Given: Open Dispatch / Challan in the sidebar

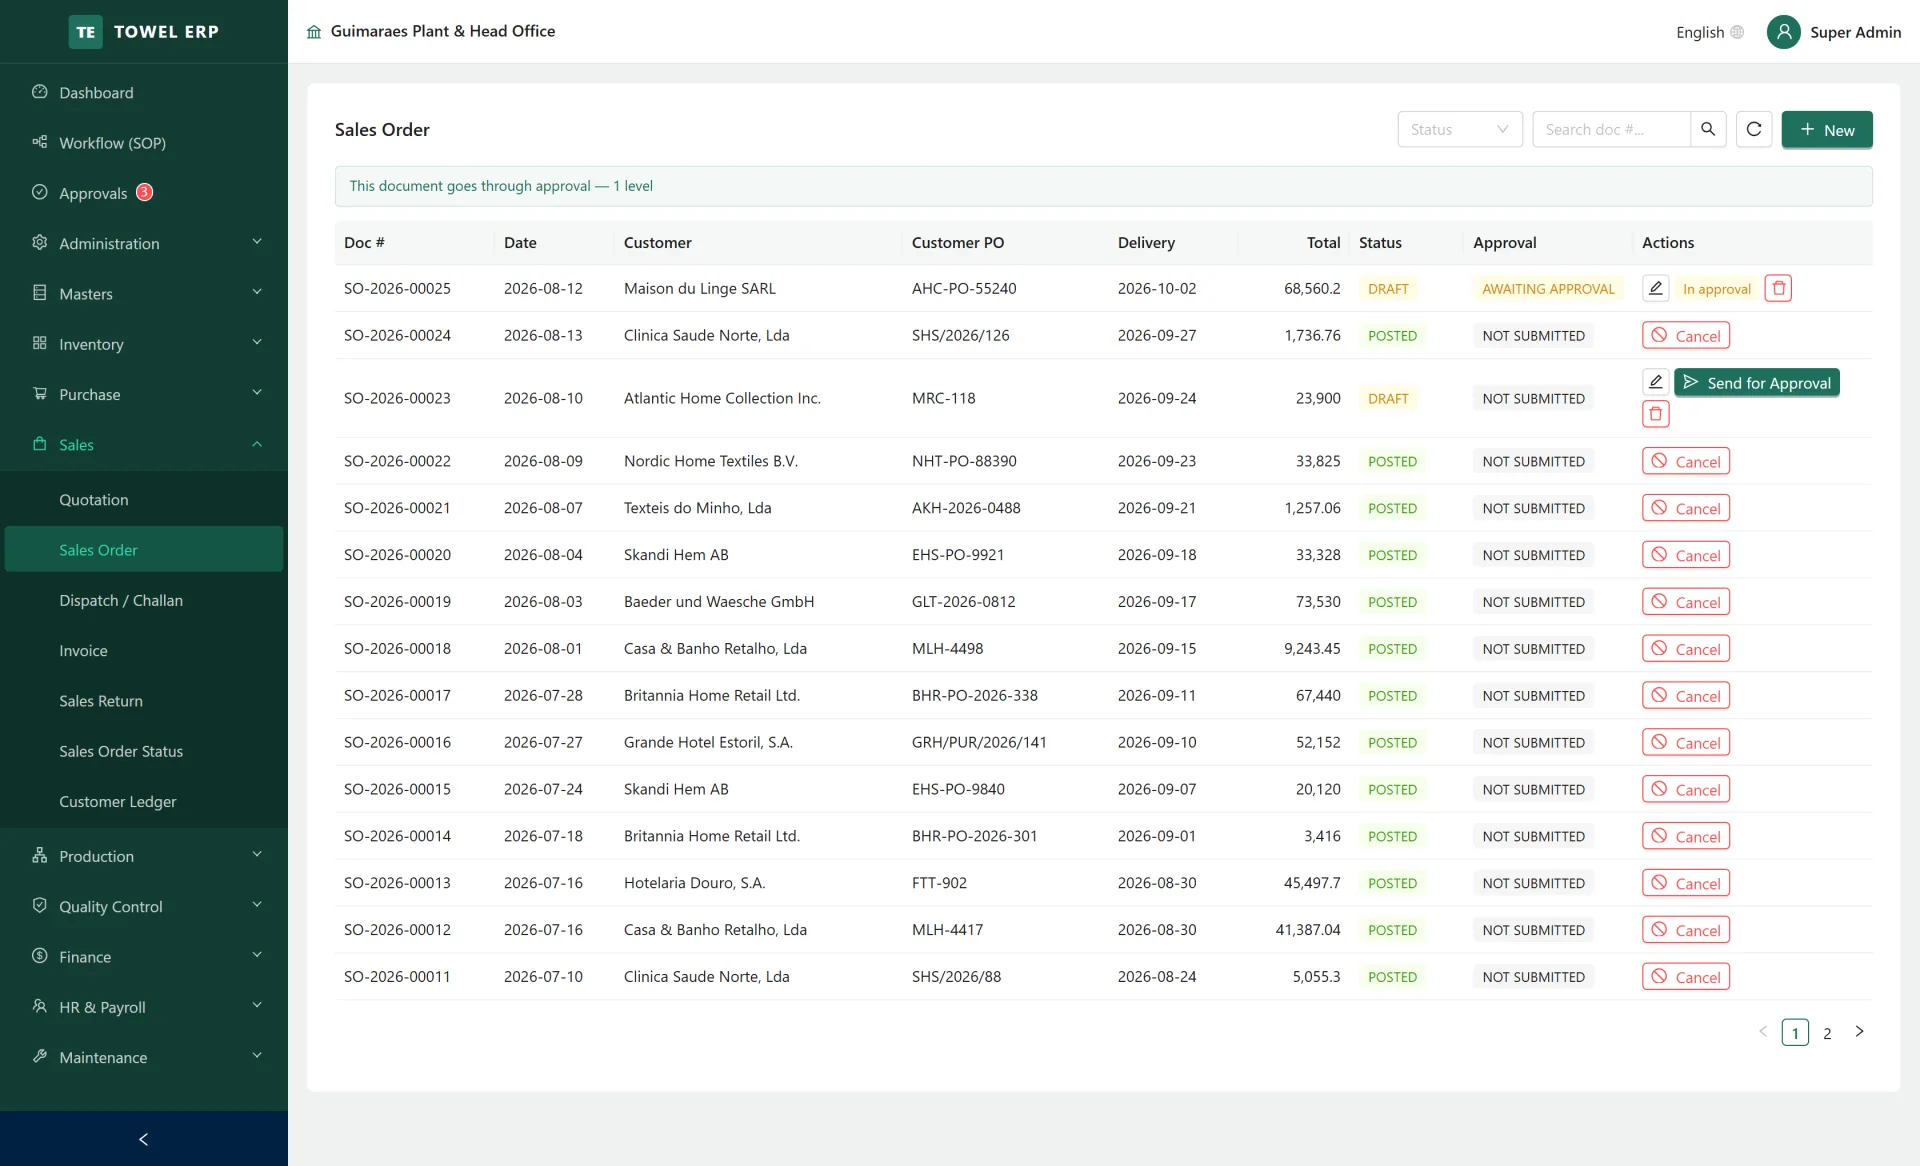Looking at the screenshot, I should (x=144, y=600).
